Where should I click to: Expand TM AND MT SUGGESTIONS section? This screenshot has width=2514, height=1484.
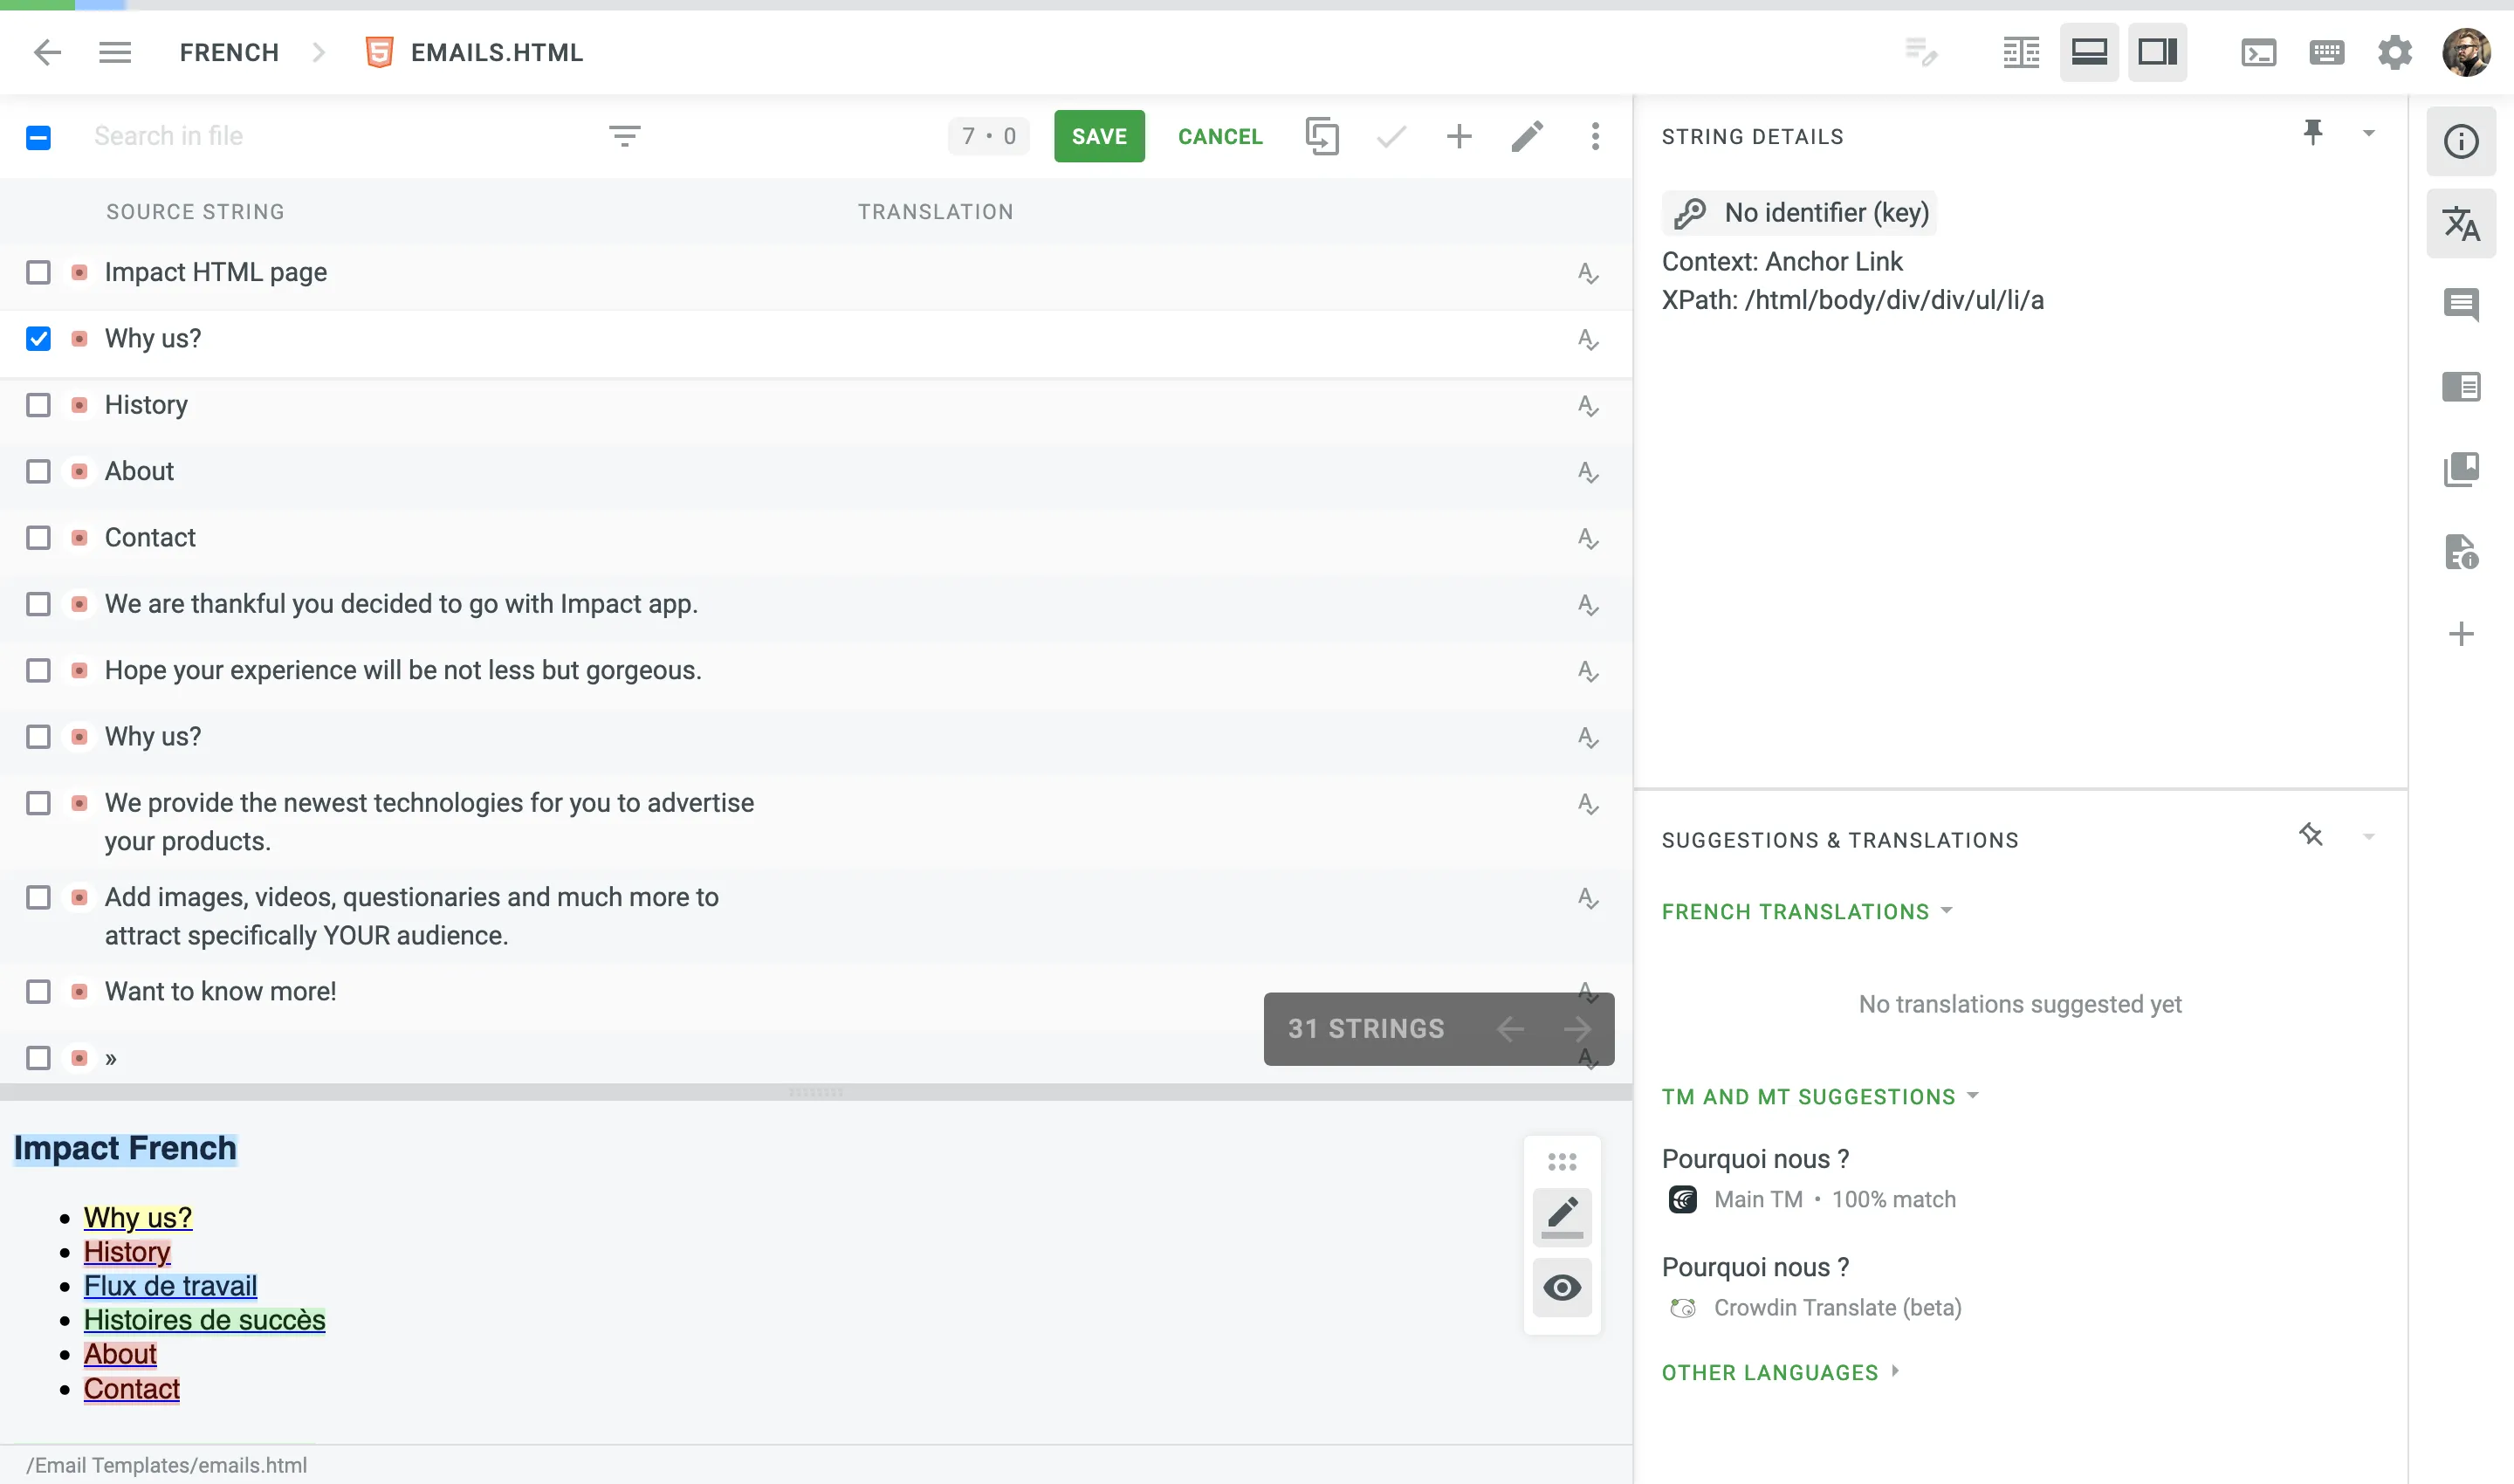tap(1822, 1097)
